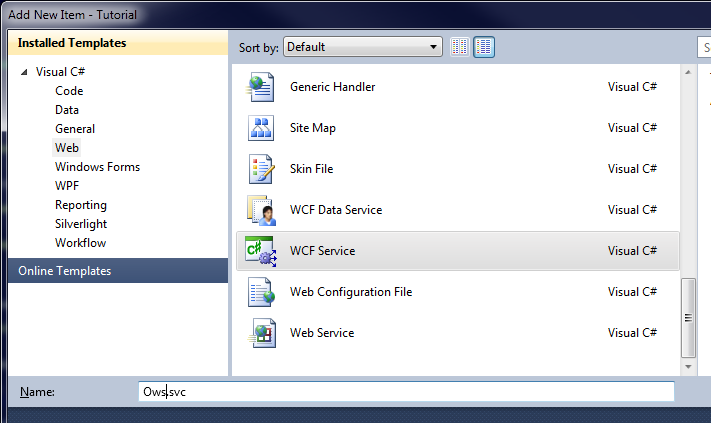Collapse the Visual C# tree node
This screenshot has width=711, height=423.
[24, 72]
